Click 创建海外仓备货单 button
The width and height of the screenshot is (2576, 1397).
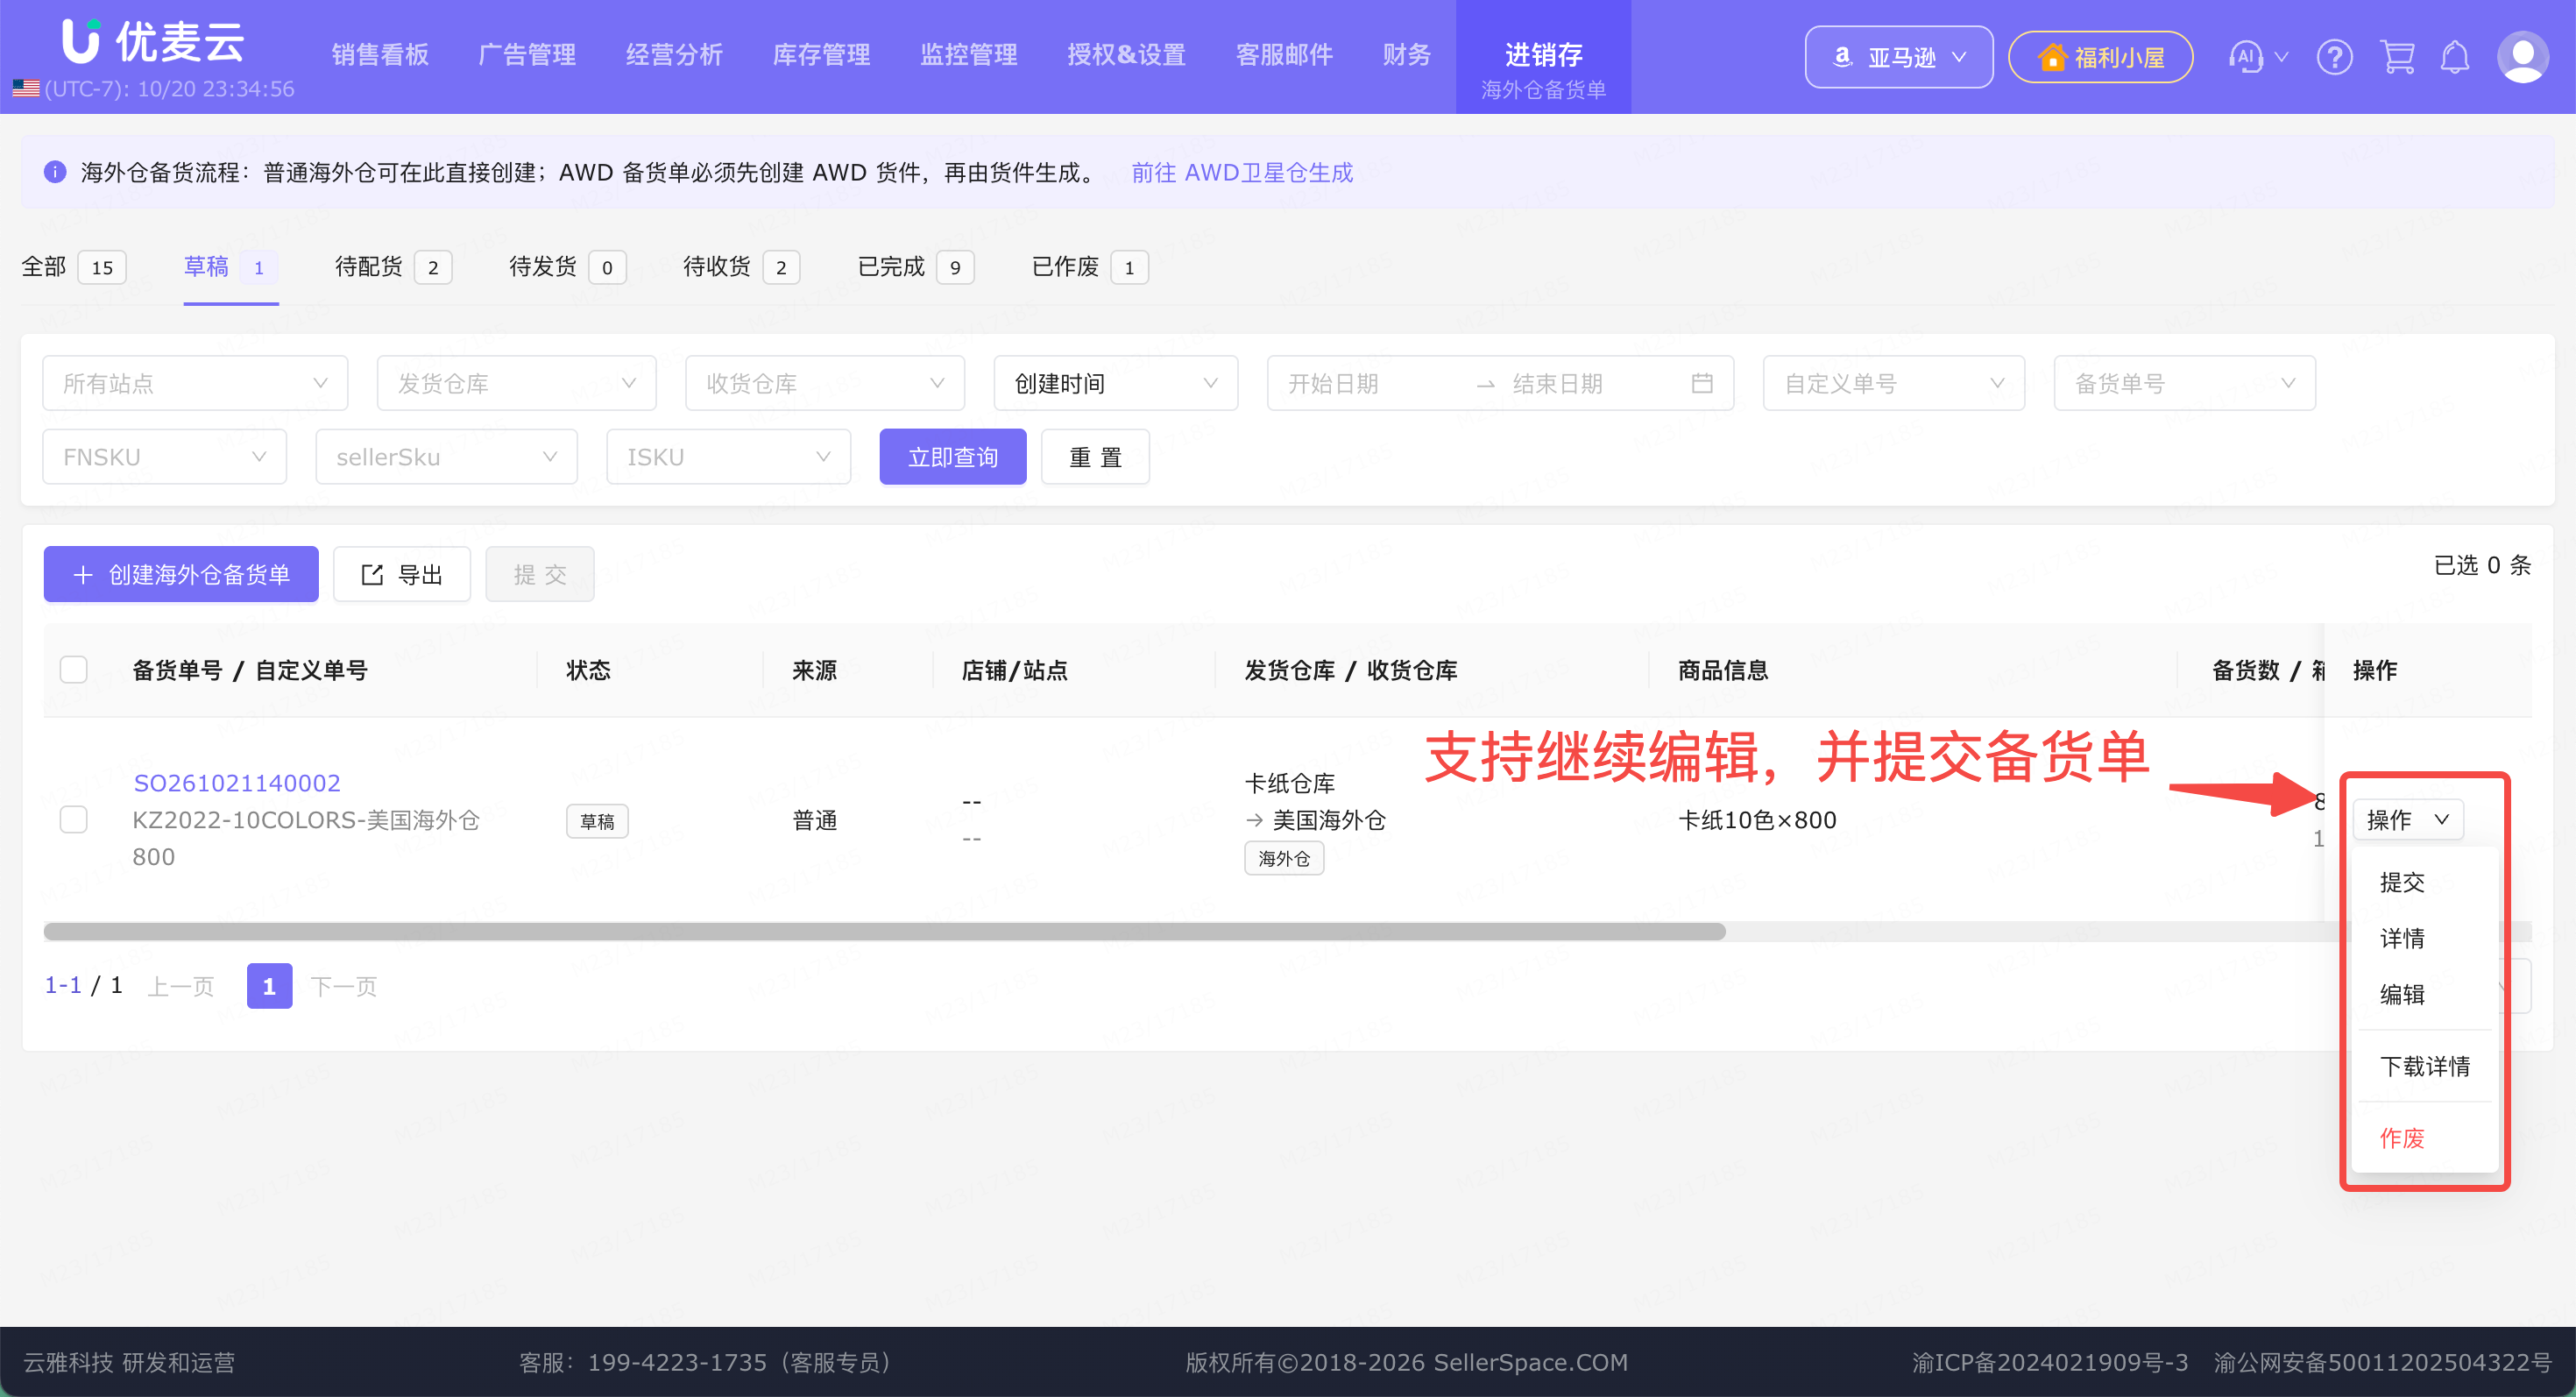pos(181,574)
